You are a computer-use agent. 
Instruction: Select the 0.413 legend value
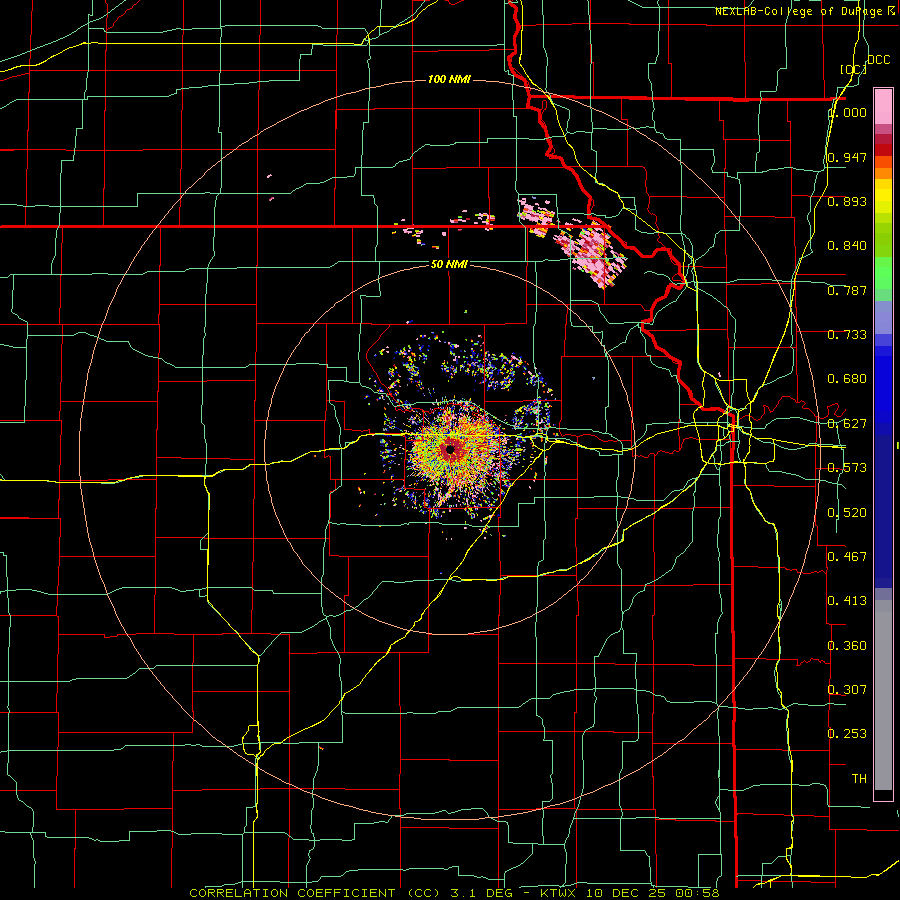click(x=847, y=601)
